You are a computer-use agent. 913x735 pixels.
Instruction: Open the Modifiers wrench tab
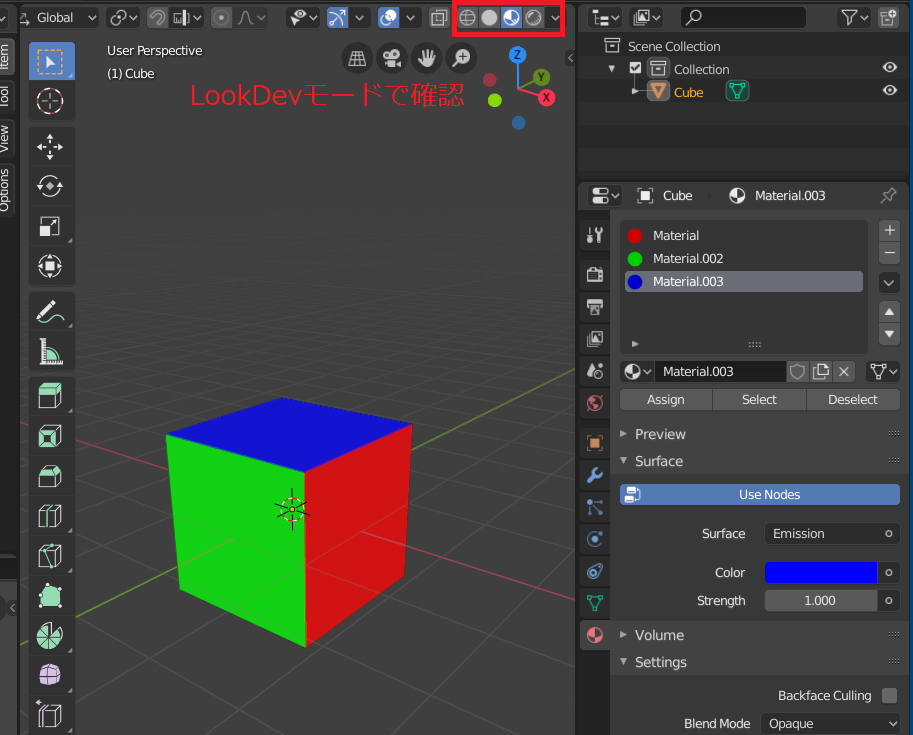[x=594, y=475]
